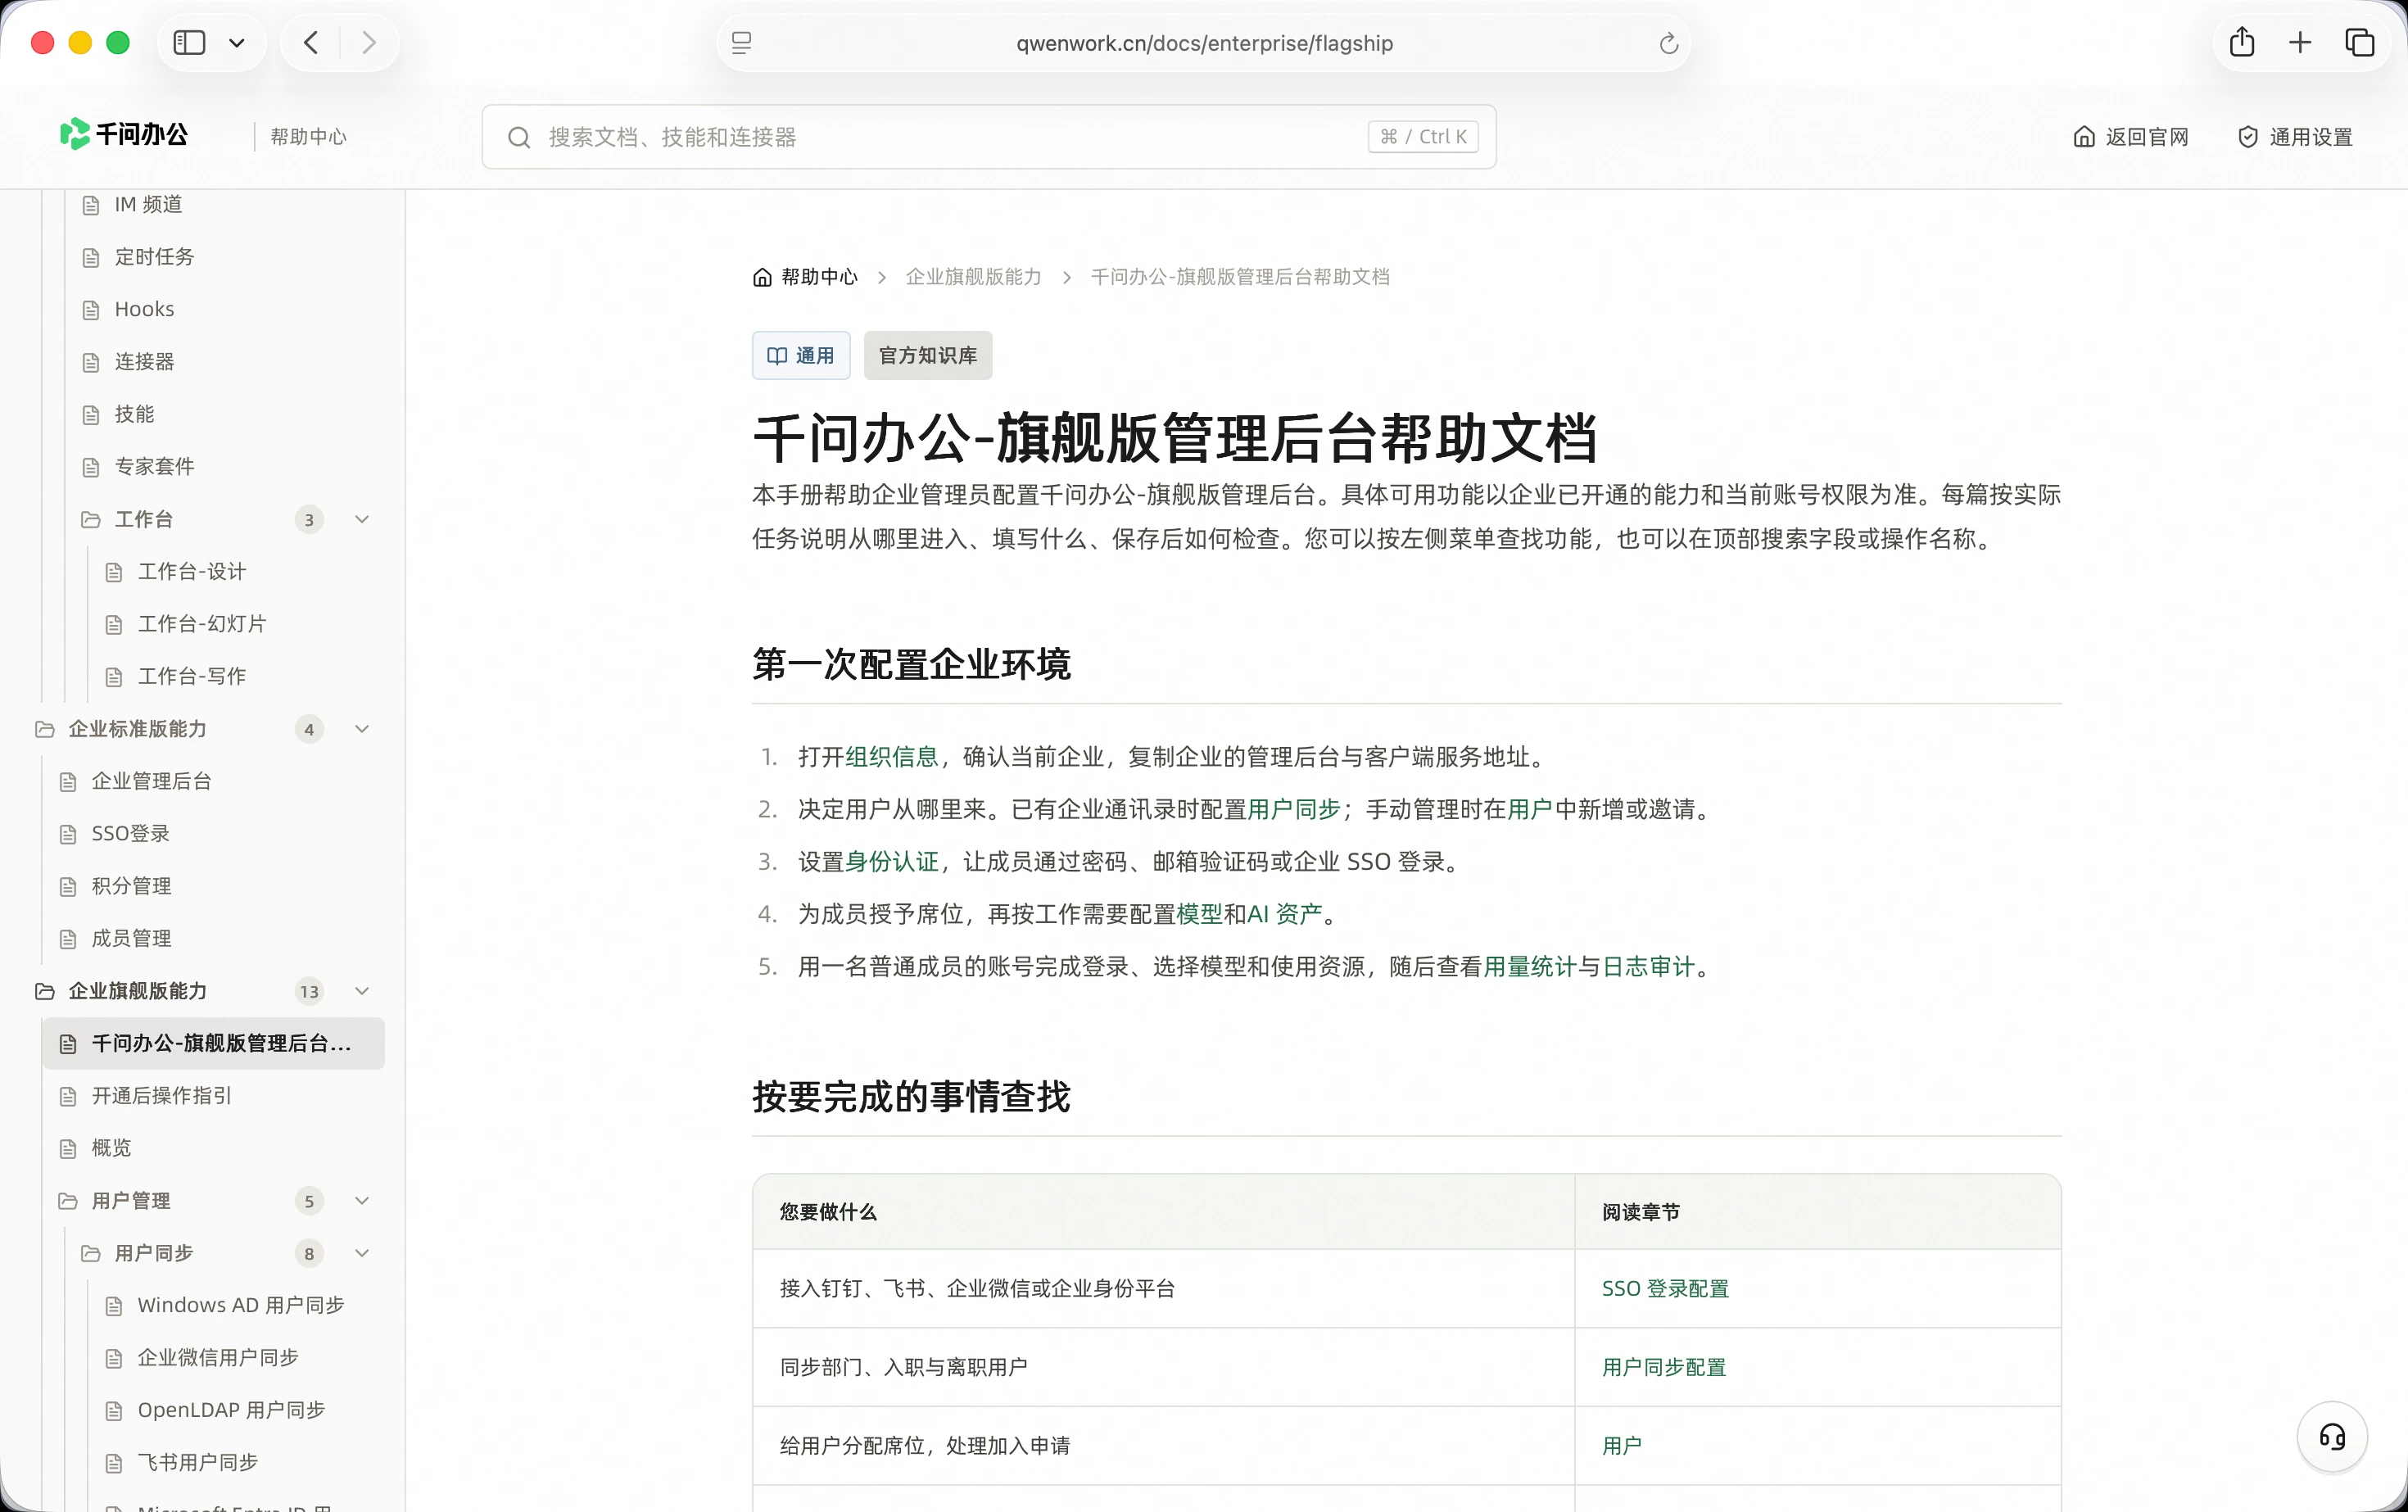The height and width of the screenshot is (1512, 2408).
Task: Click the 企业旗舰版能力 folder icon
Action: (x=44, y=991)
